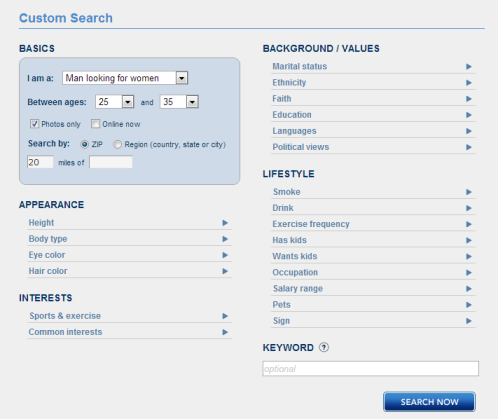Open the Sign criteria
This screenshot has height=419, width=498.
point(373,321)
